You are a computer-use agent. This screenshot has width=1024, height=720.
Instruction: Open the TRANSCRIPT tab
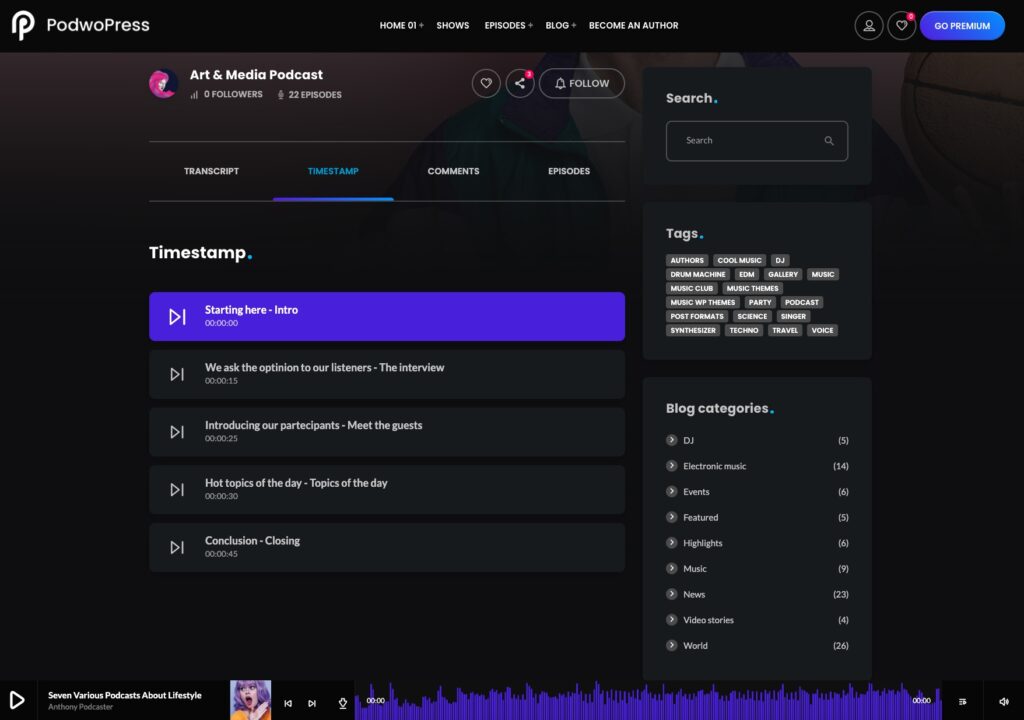[x=211, y=171]
